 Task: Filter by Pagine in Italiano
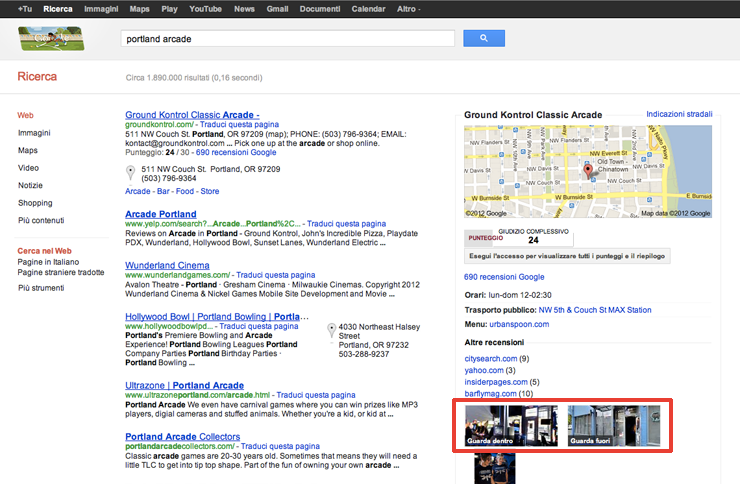pyautogui.click(x=48, y=262)
